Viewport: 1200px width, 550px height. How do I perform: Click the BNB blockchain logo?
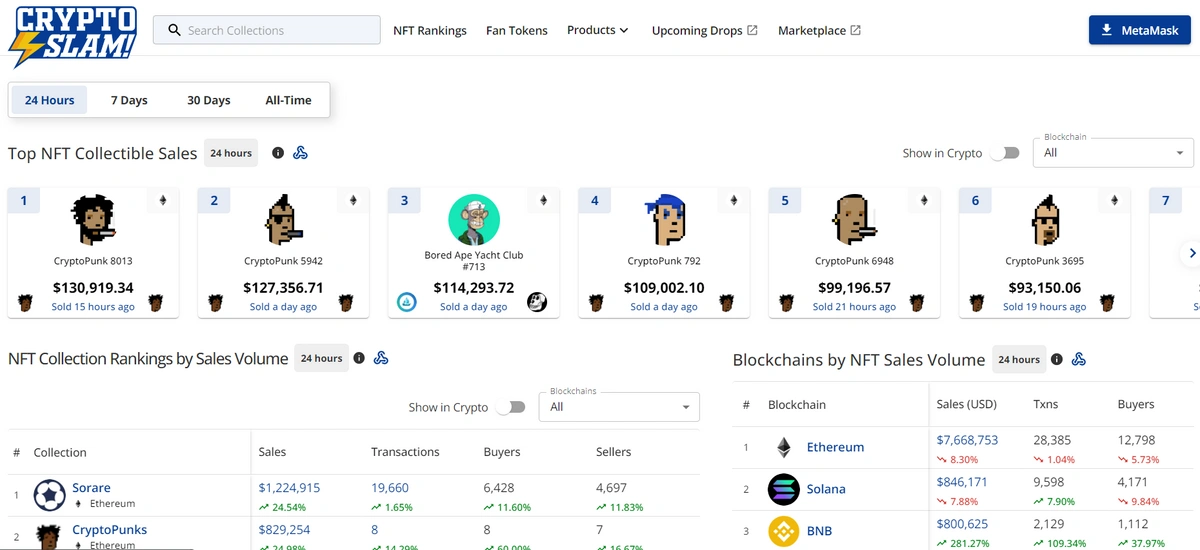point(784,531)
